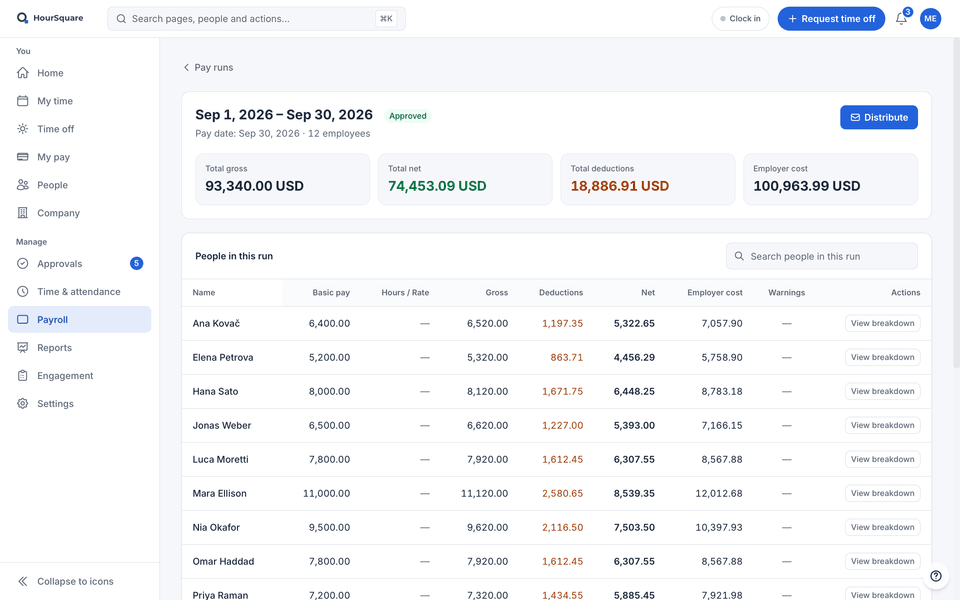The image size is (960, 600).
Task: Click the Time off sun icon
Action: pyautogui.click(x=23, y=129)
